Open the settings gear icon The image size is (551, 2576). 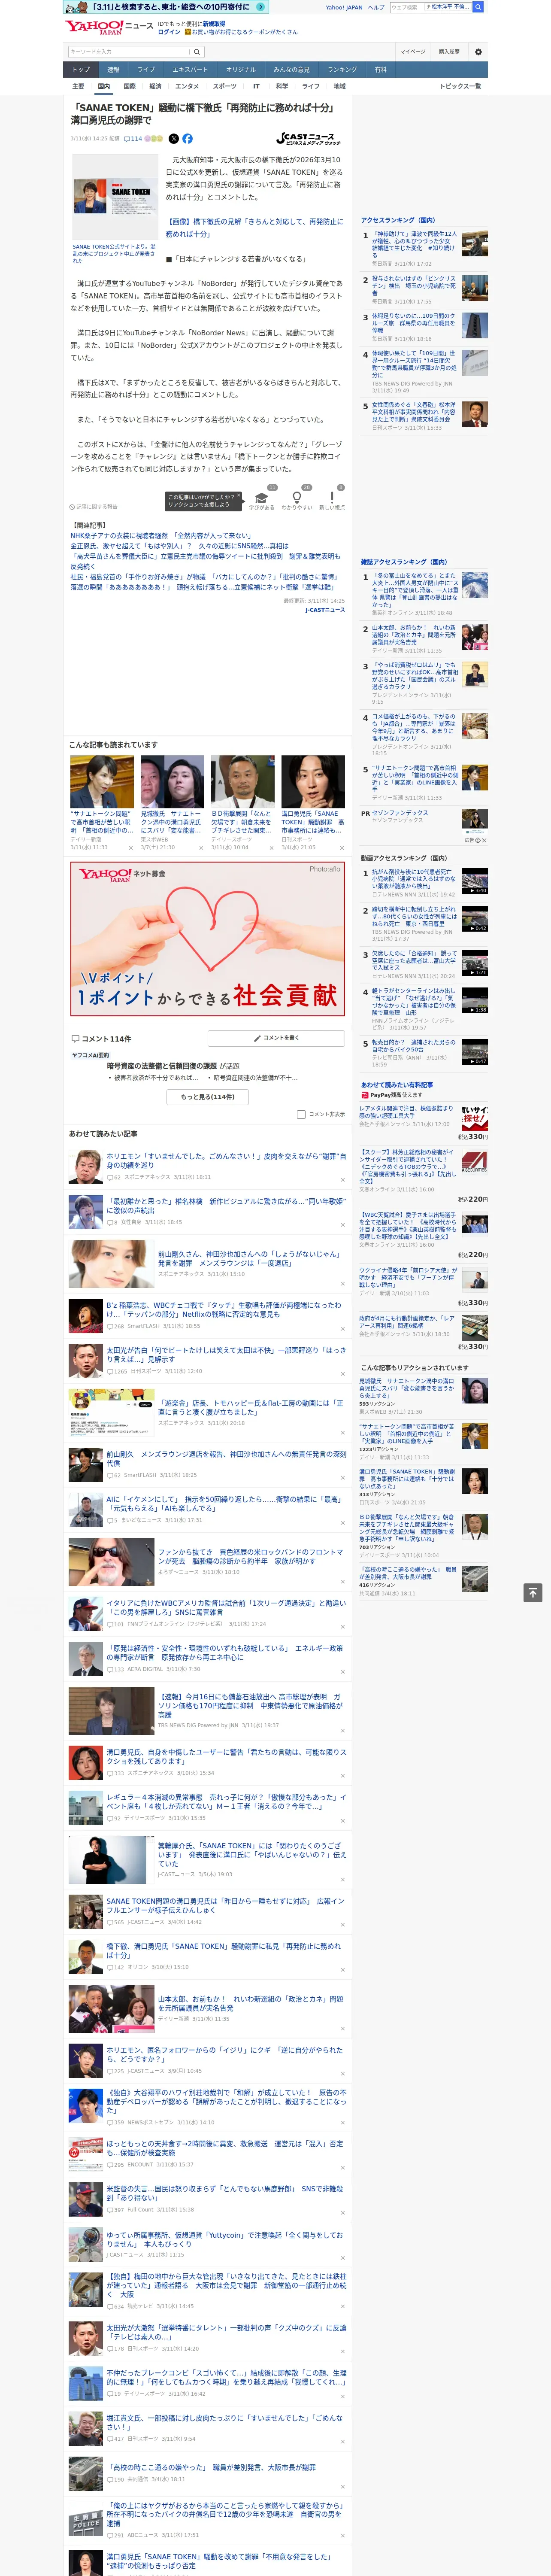478,52
